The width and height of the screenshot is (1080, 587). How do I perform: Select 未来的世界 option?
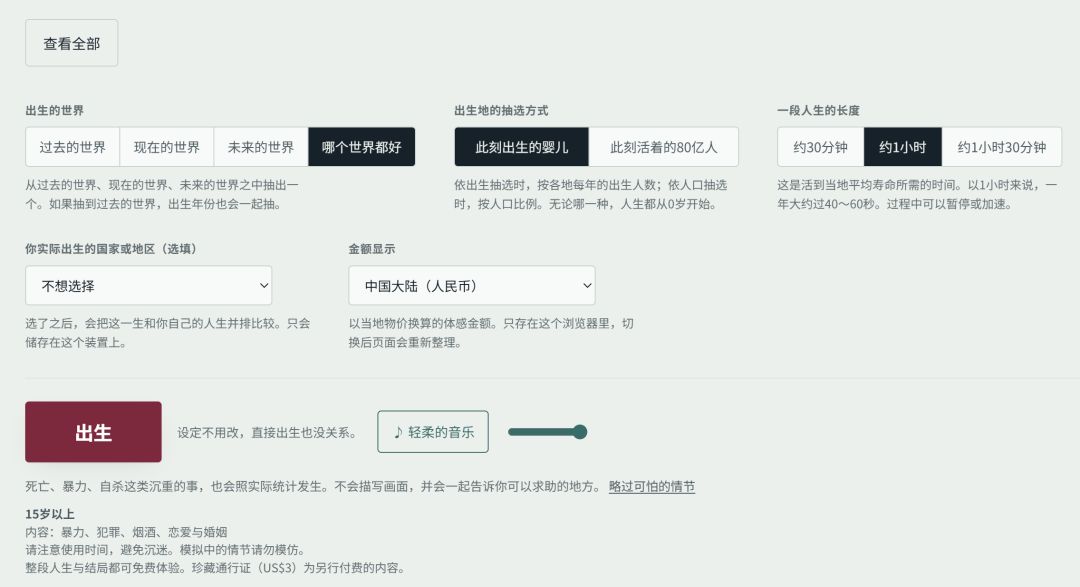tap(261, 147)
